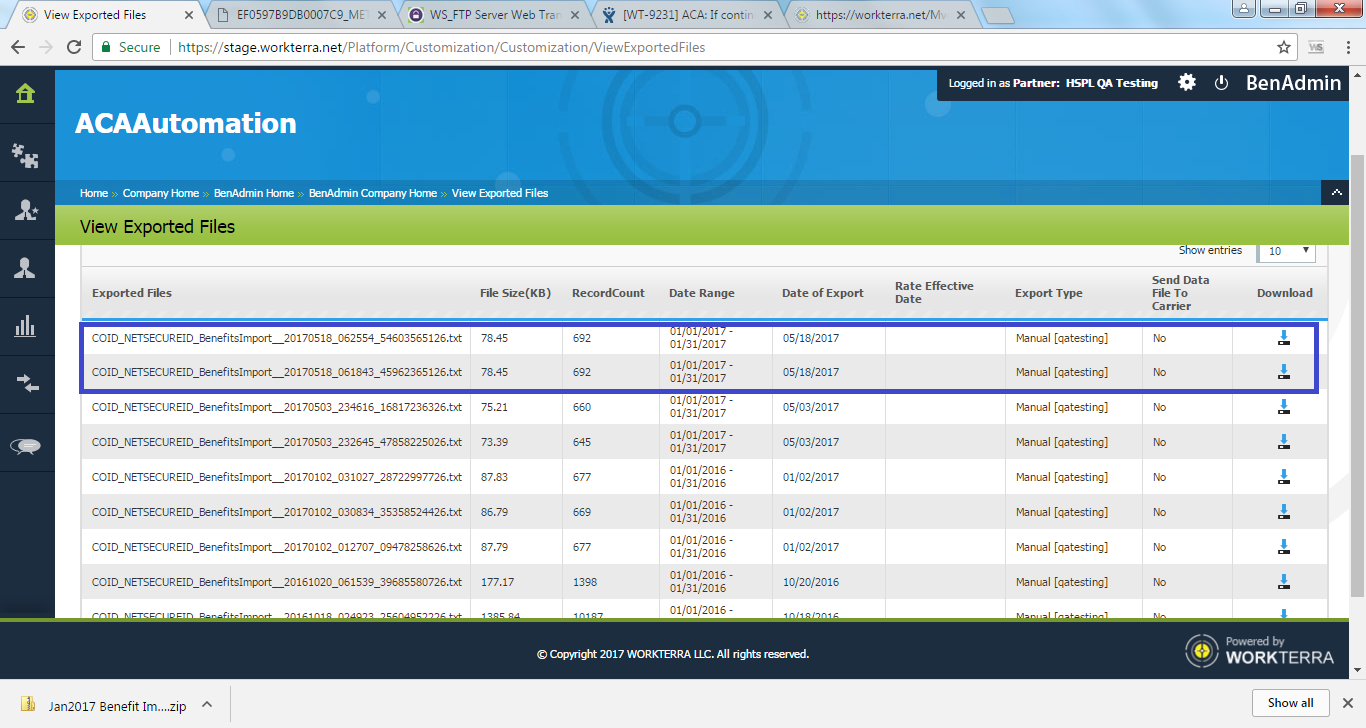Image resolution: width=1366 pixels, height=728 pixels.
Task: Open the bar chart reports sidebar icon
Action: coord(25,326)
